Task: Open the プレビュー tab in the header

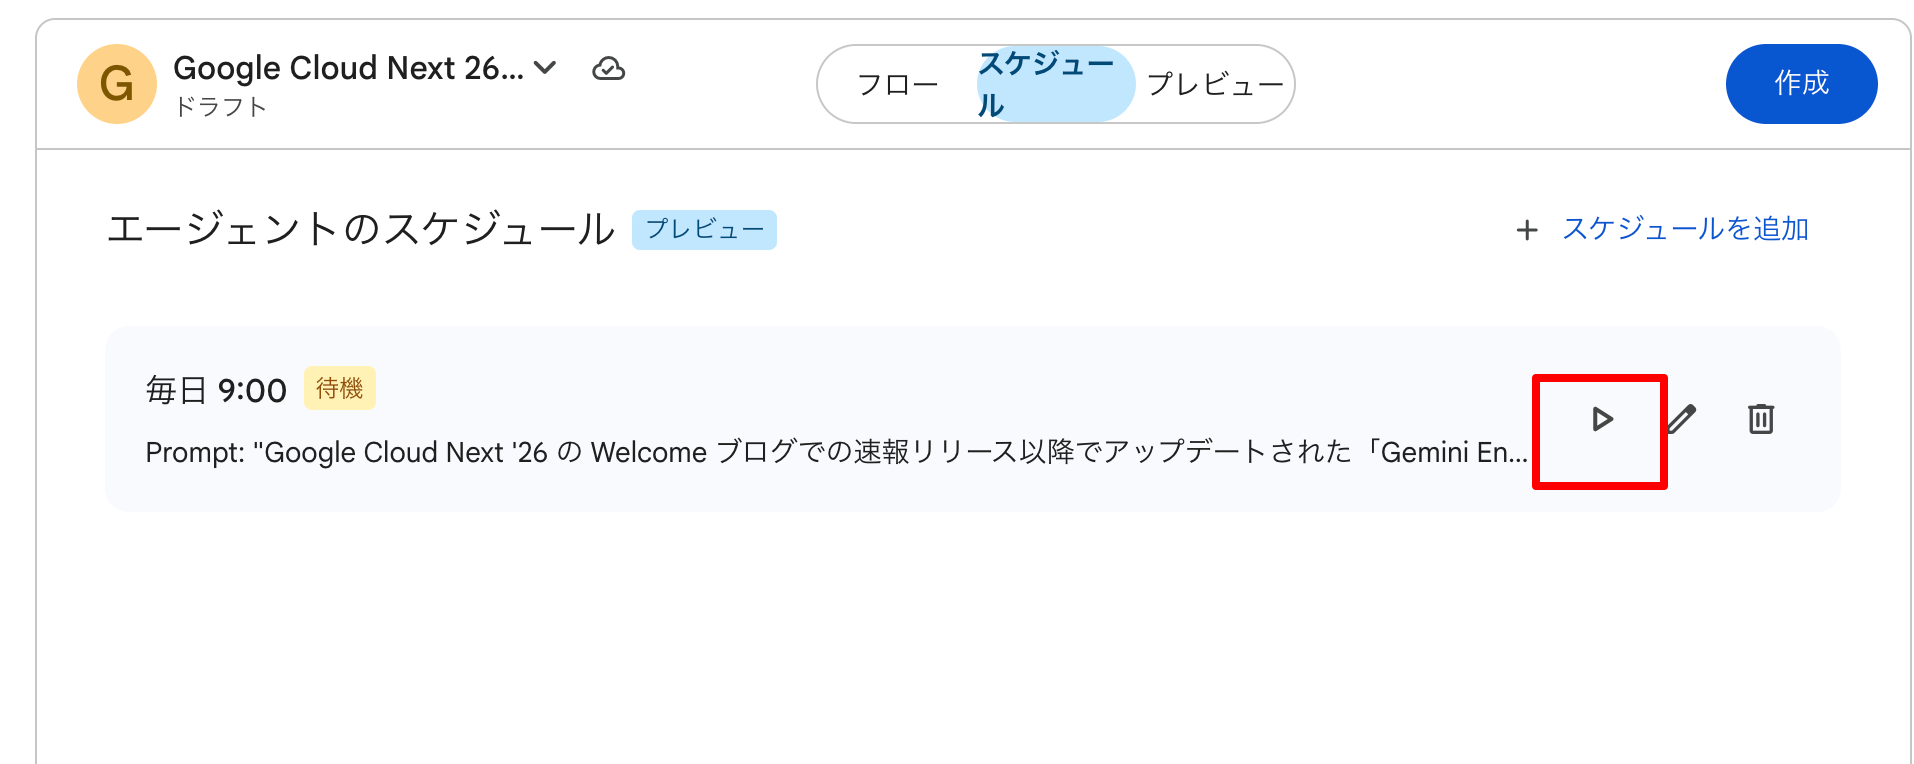Action: [1214, 85]
